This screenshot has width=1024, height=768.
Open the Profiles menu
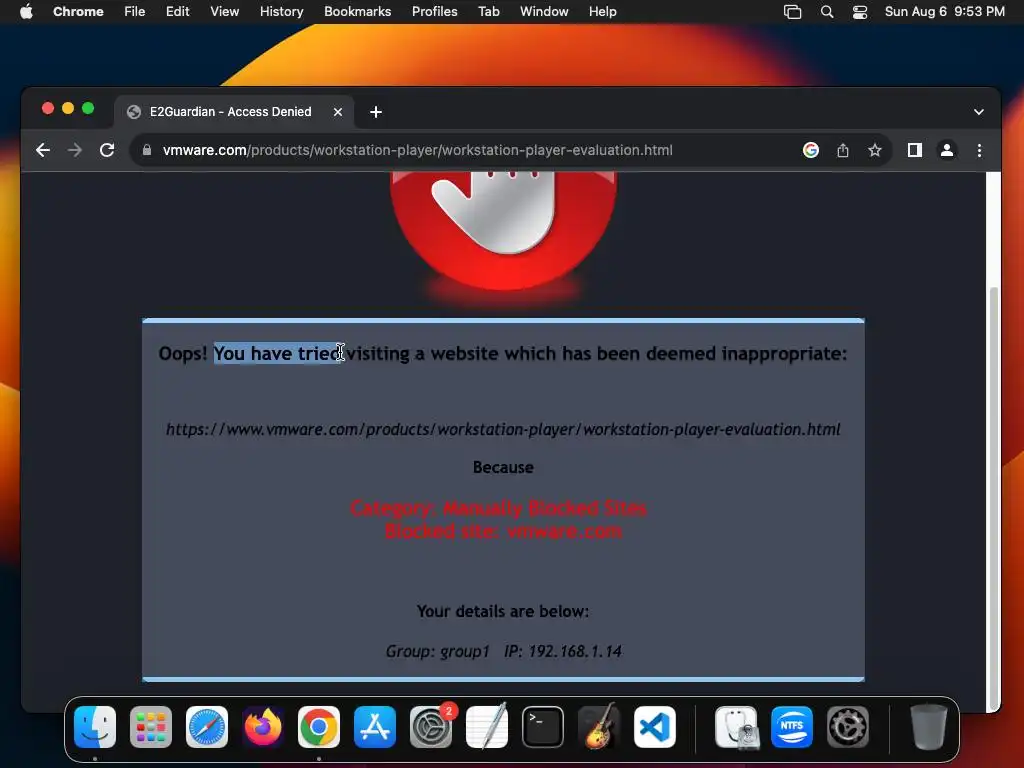[434, 12]
